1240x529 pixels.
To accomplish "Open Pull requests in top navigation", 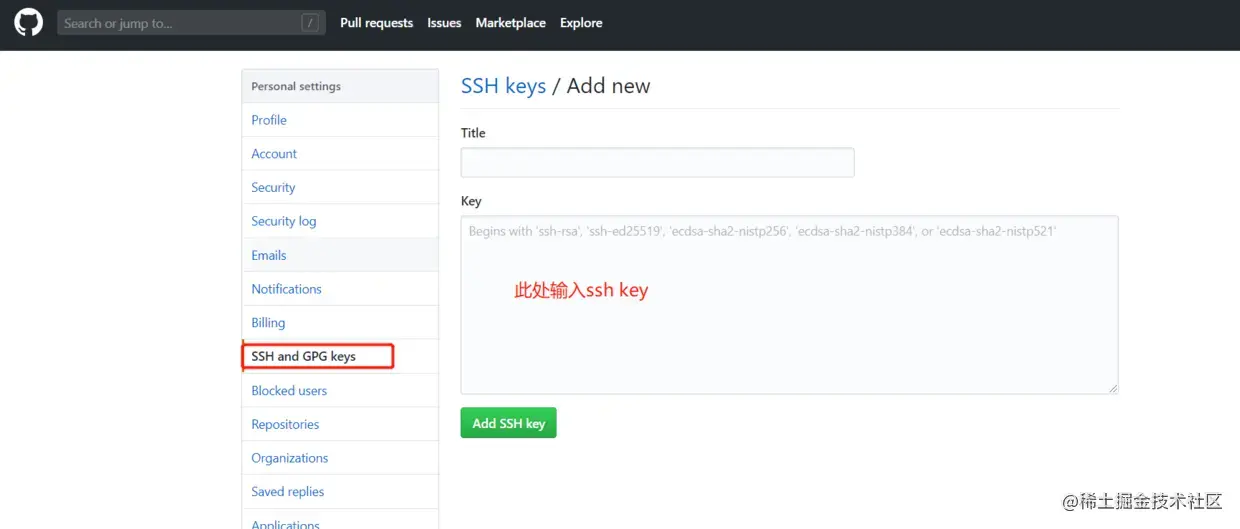I will click(376, 23).
